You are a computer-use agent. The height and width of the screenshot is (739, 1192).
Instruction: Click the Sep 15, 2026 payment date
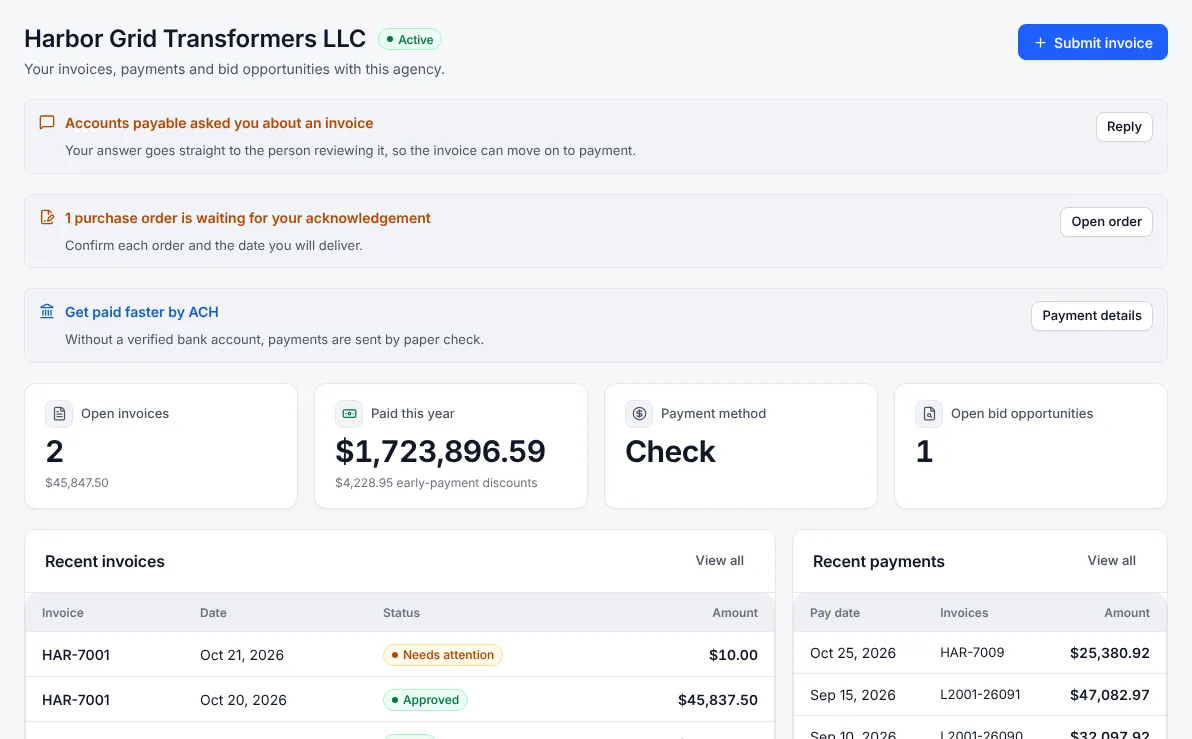tap(853, 695)
